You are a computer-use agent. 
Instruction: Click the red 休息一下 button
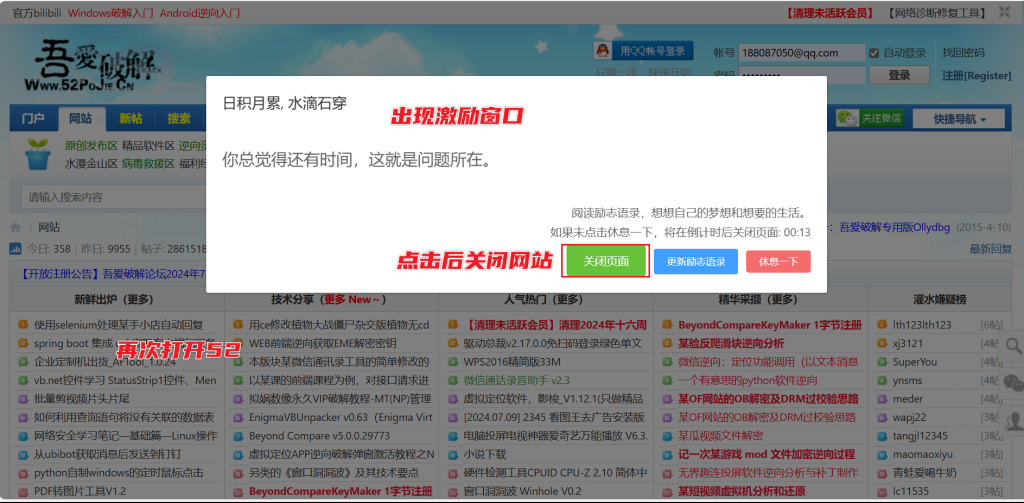point(777,262)
